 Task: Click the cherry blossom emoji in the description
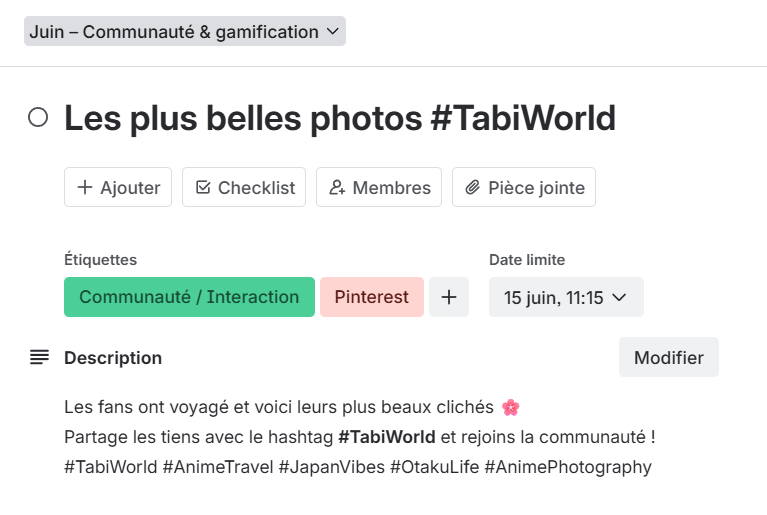click(x=510, y=407)
